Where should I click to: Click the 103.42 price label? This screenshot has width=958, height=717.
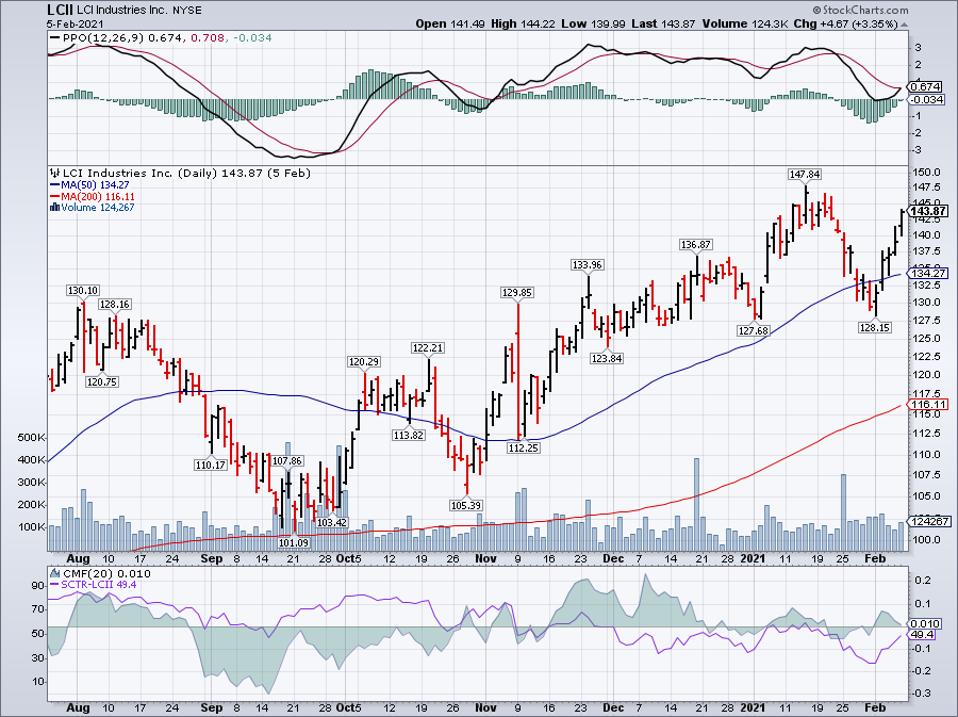coord(332,523)
